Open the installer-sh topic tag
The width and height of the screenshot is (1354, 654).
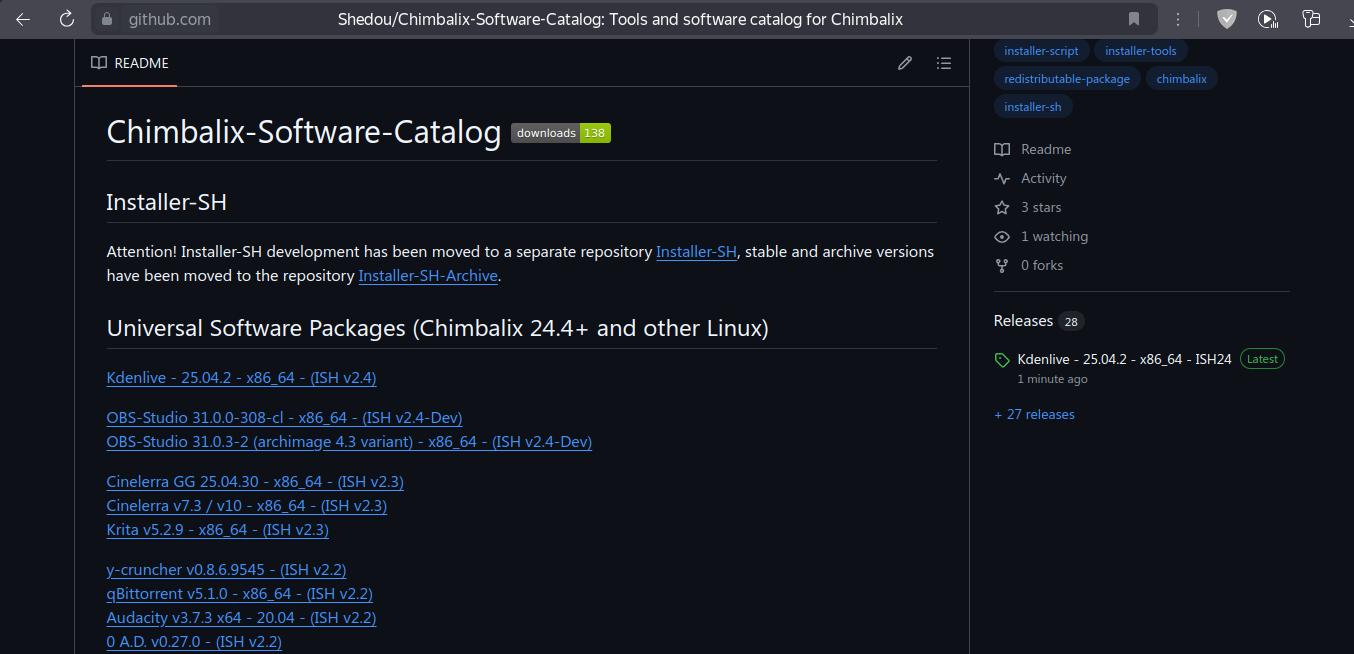pos(1033,107)
